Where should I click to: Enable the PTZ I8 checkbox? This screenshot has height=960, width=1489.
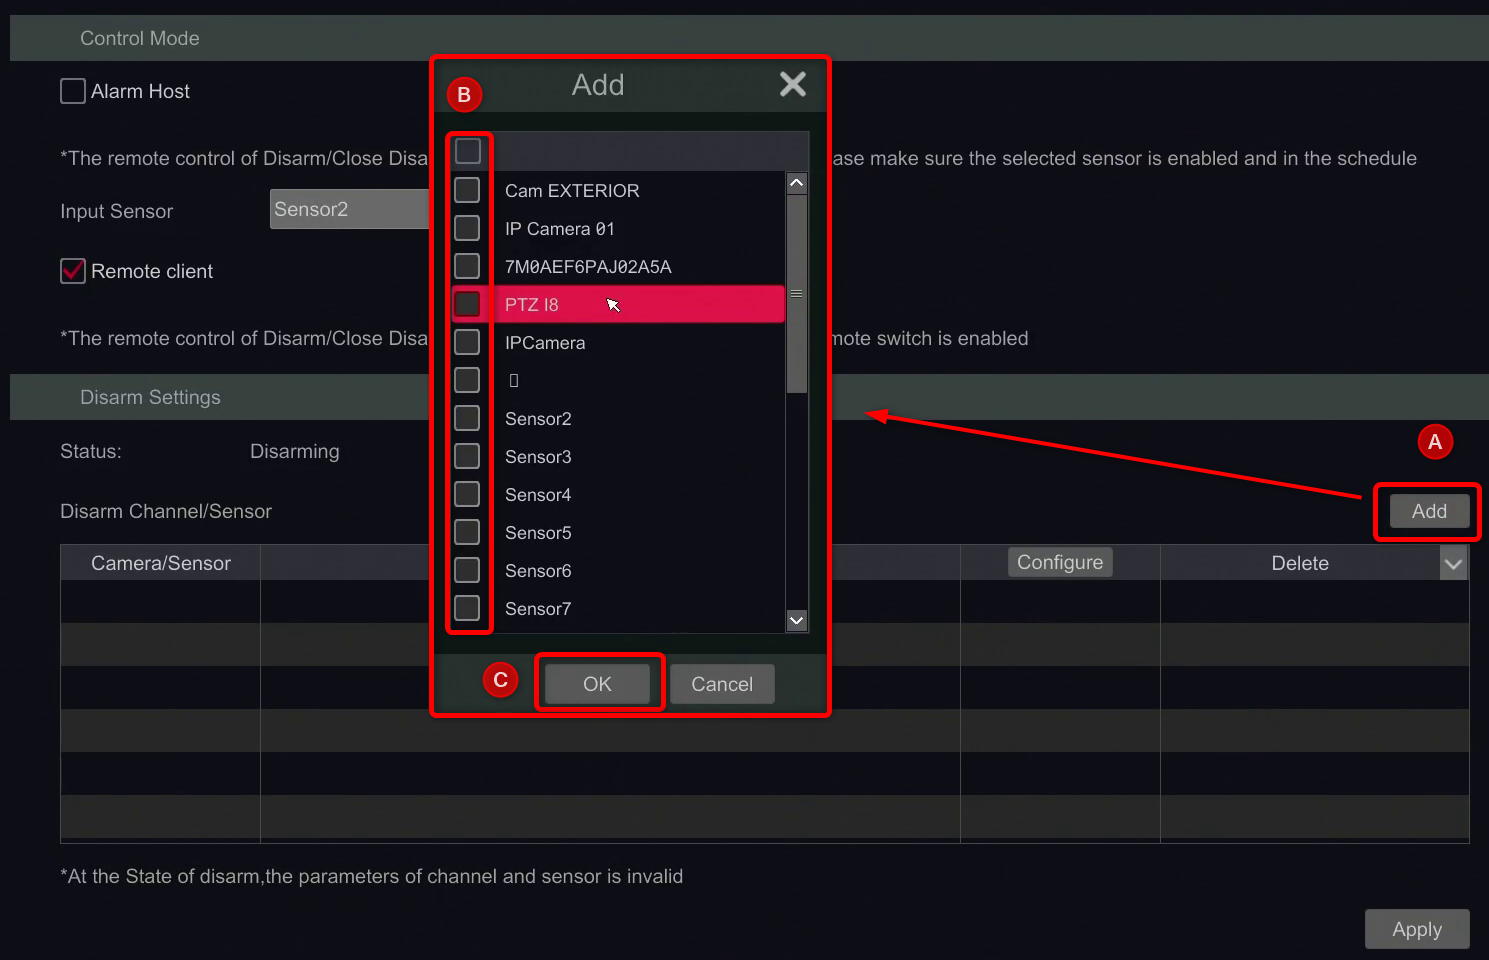pyautogui.click(x=467, y=304)
